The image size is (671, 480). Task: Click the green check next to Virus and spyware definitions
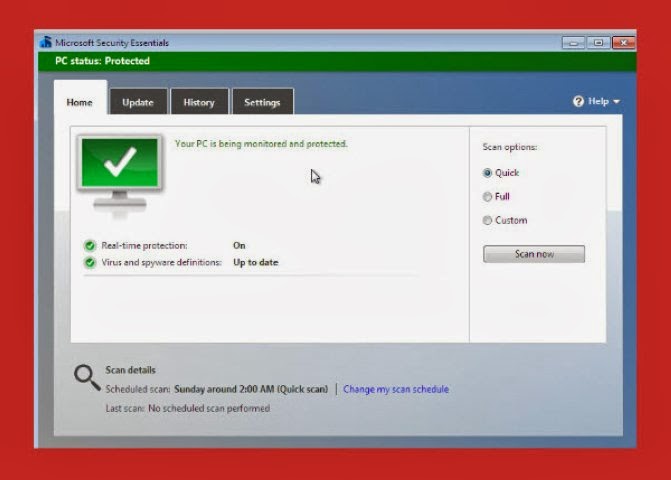[90, 262]
